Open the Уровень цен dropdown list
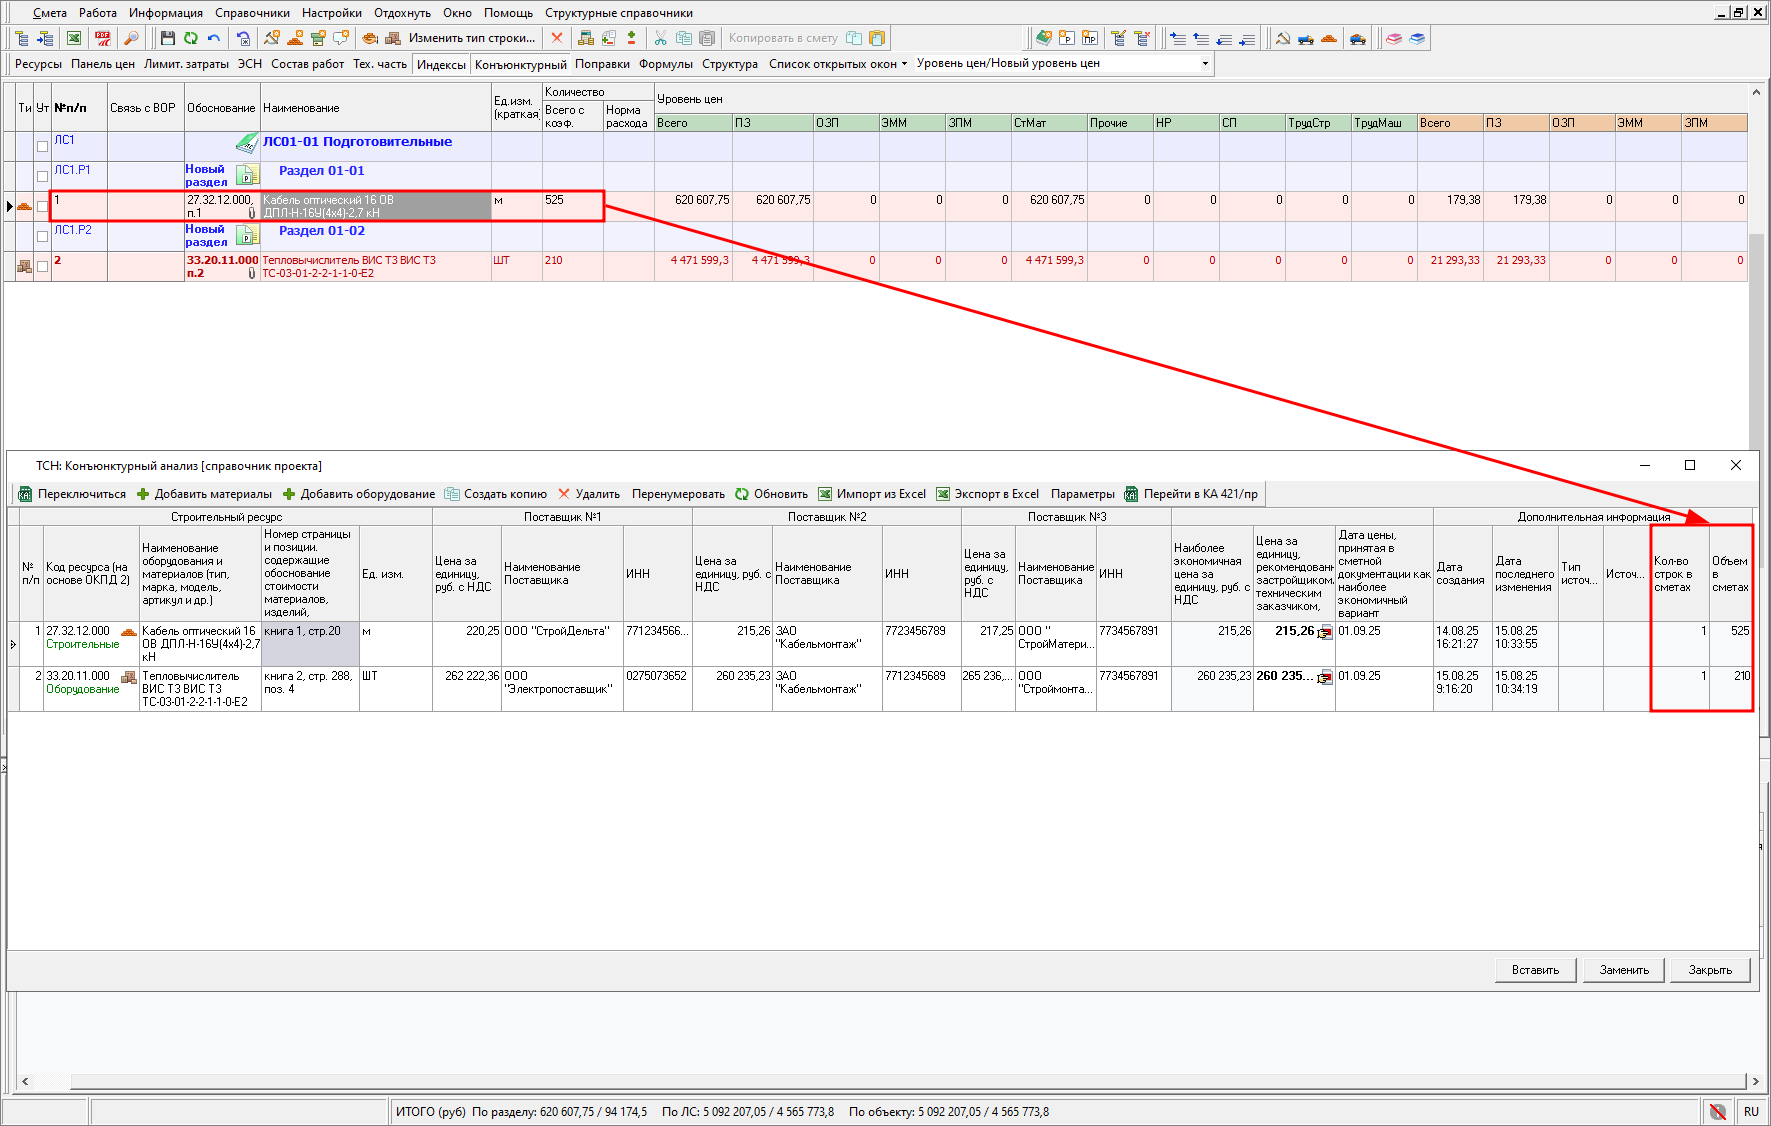Viewport: 1771px width, 1126px height. [x=1205, y=64]
